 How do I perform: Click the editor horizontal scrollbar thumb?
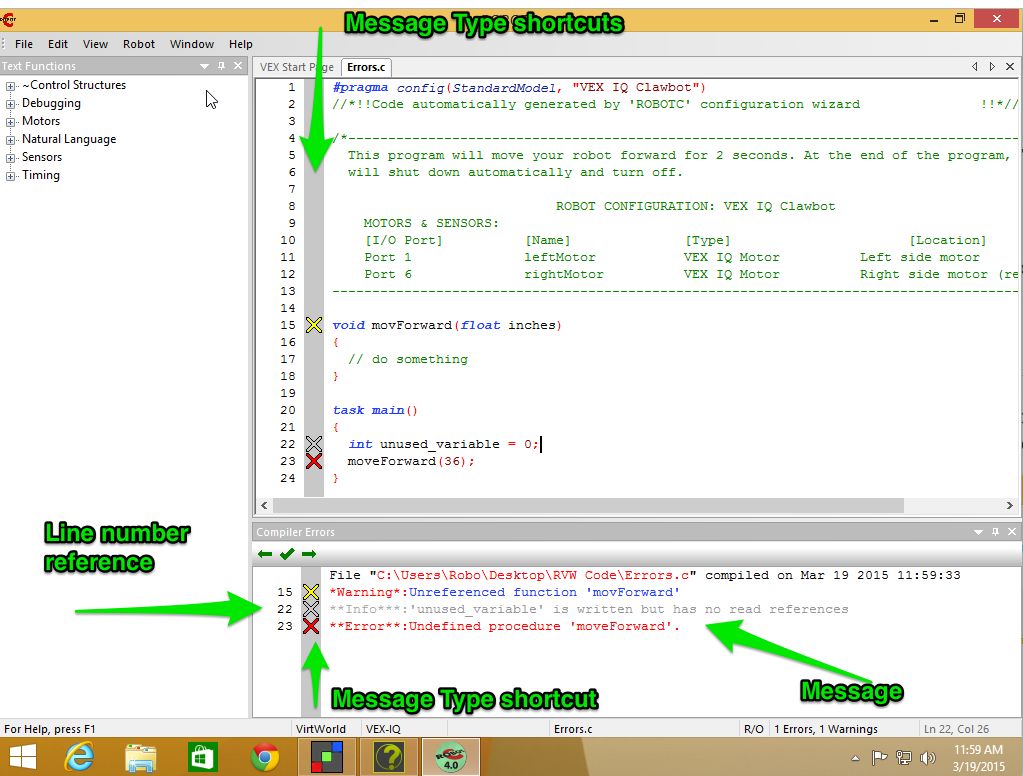(x=588, y=505)
